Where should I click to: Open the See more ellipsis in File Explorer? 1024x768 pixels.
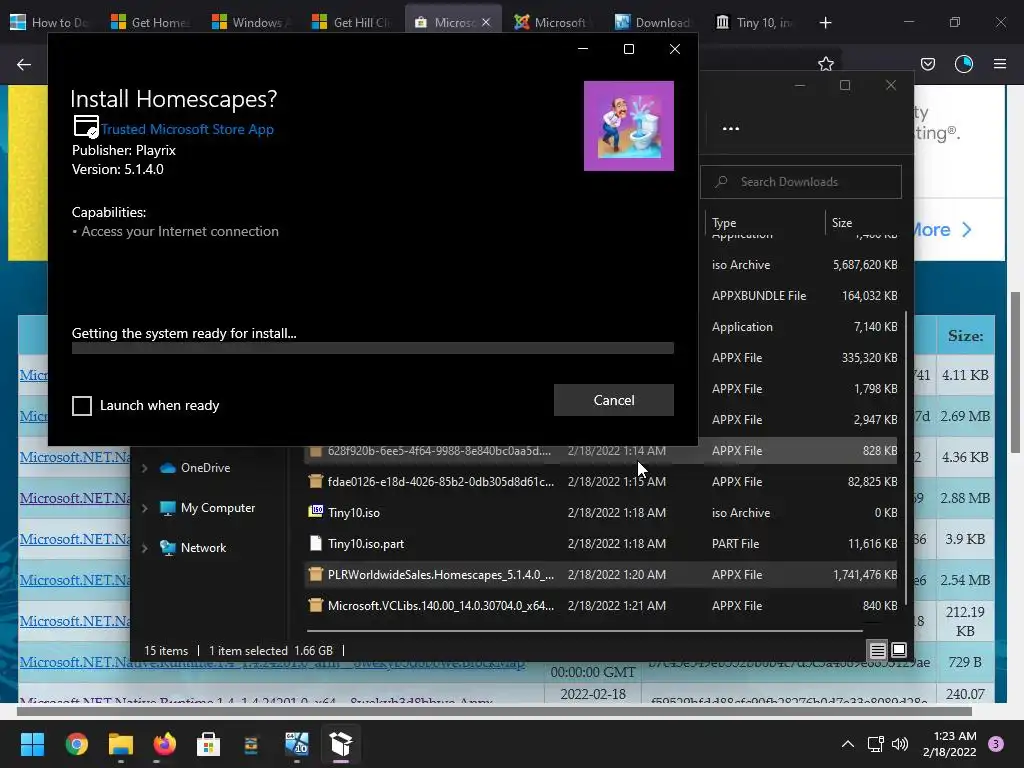coord(731,128)
